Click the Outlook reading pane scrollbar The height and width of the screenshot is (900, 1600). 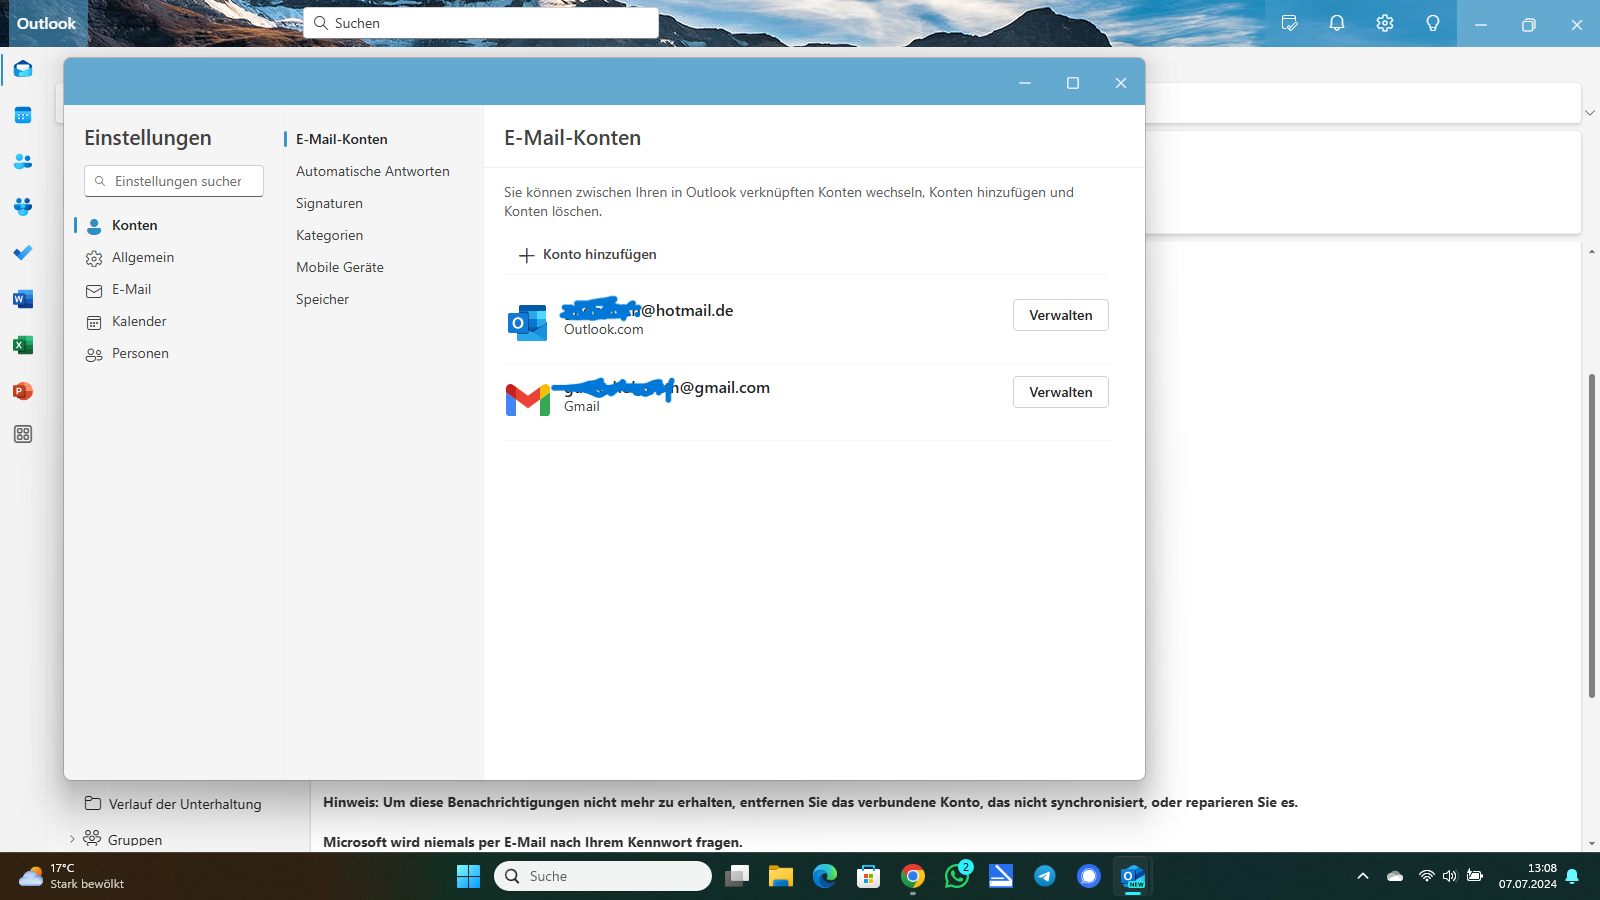pos(1591,536)
